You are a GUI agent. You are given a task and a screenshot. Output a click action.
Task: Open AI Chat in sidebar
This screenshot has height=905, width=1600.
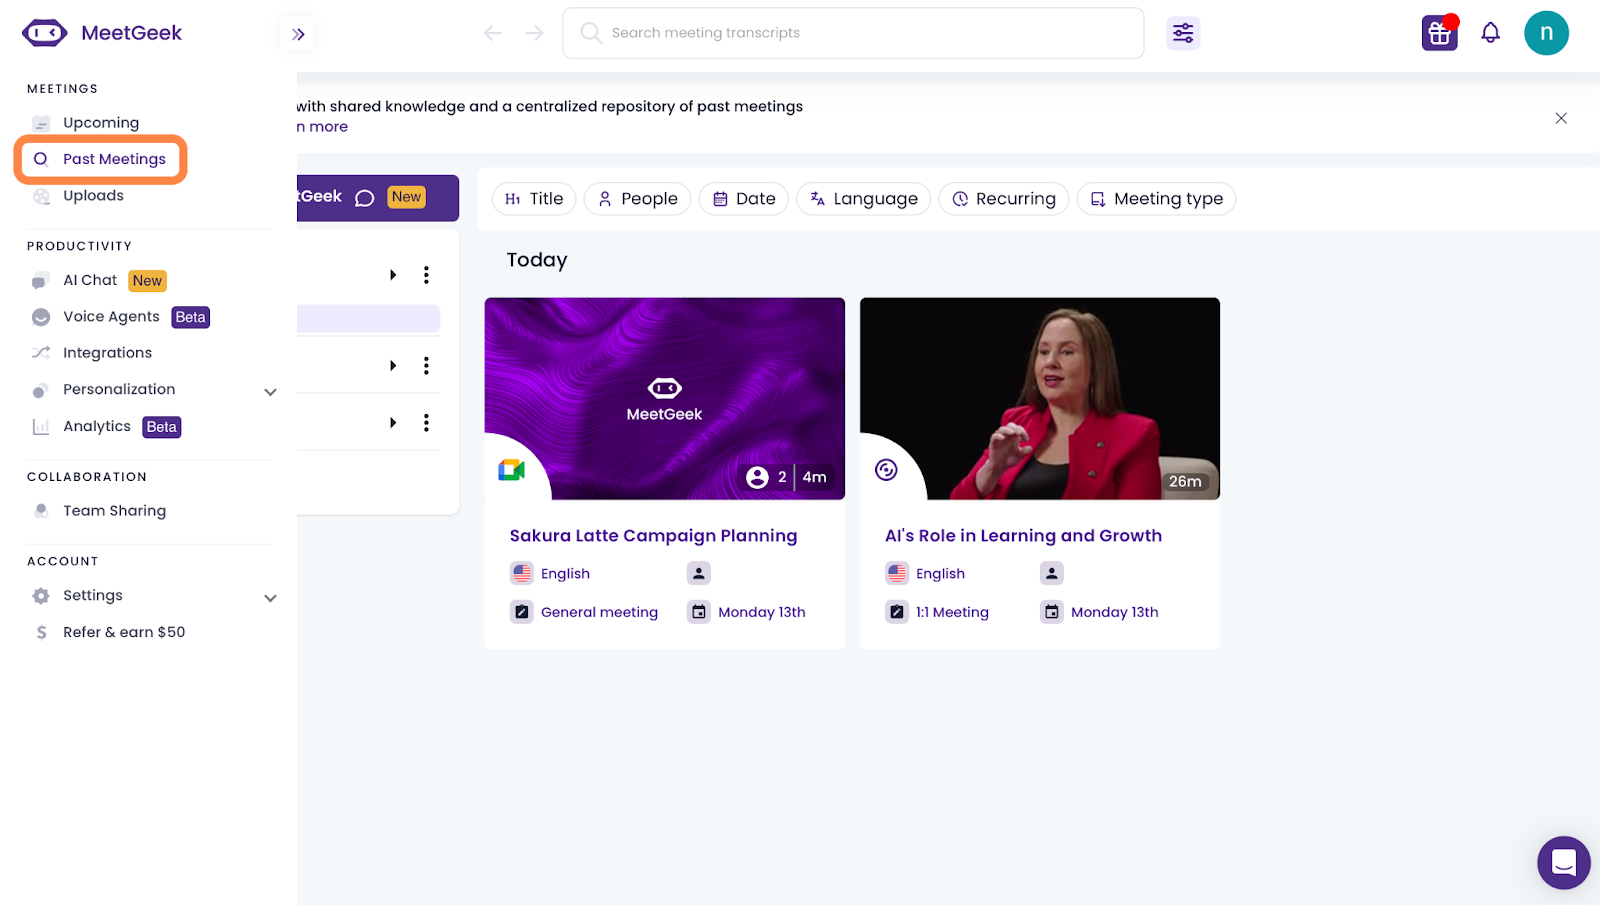(x=90, y=280)
